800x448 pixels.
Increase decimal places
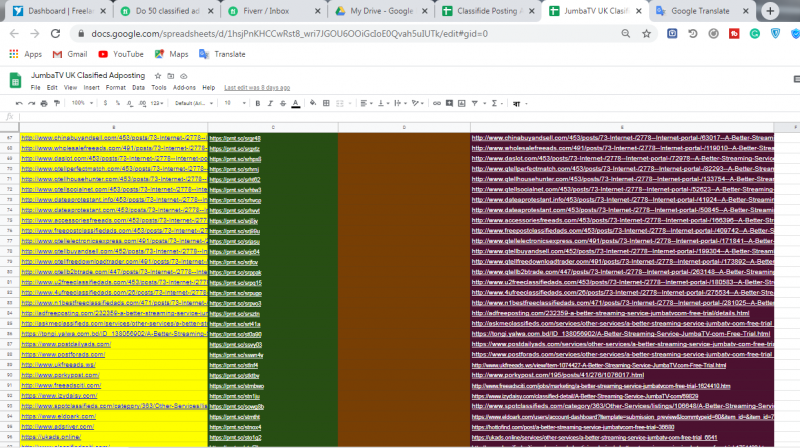pos(142,104)
